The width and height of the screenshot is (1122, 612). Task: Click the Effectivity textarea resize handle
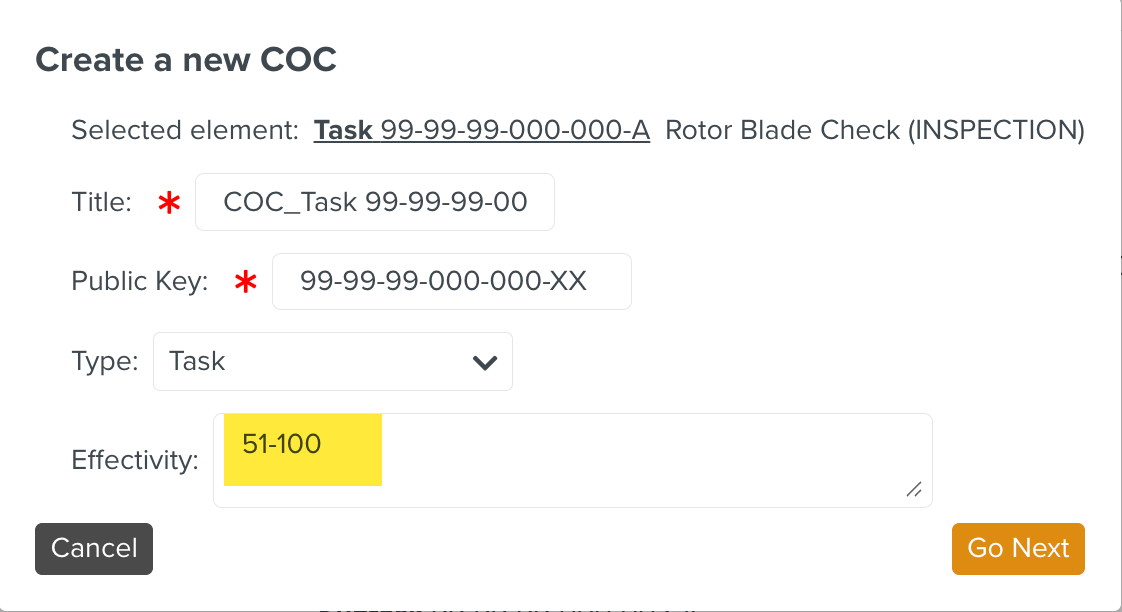pyautogui.click(x=913, y=489)
